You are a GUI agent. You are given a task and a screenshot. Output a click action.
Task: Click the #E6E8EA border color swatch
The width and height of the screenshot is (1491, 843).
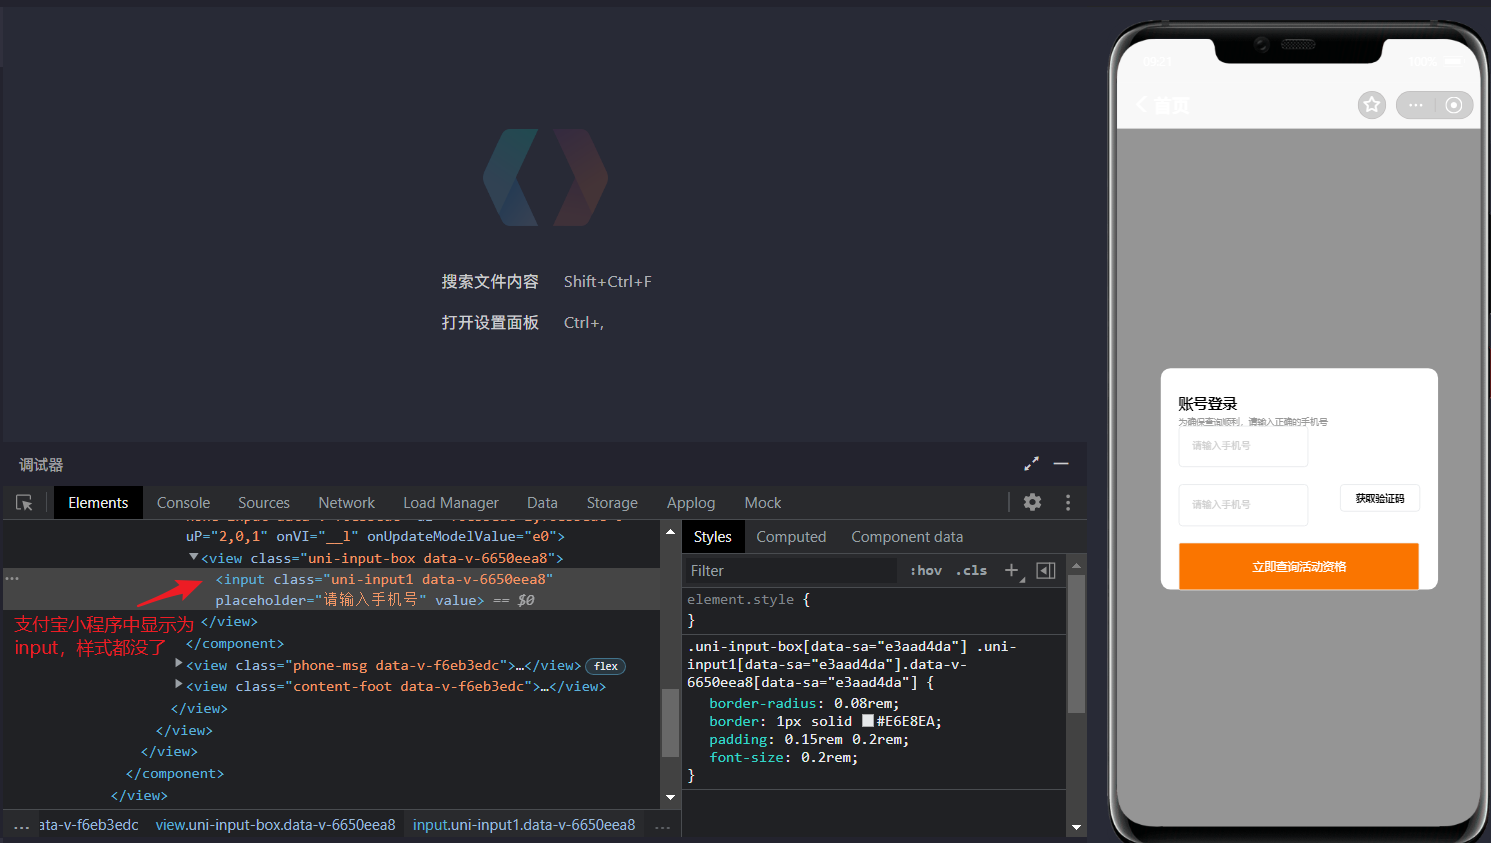click(x=868, y=721)
